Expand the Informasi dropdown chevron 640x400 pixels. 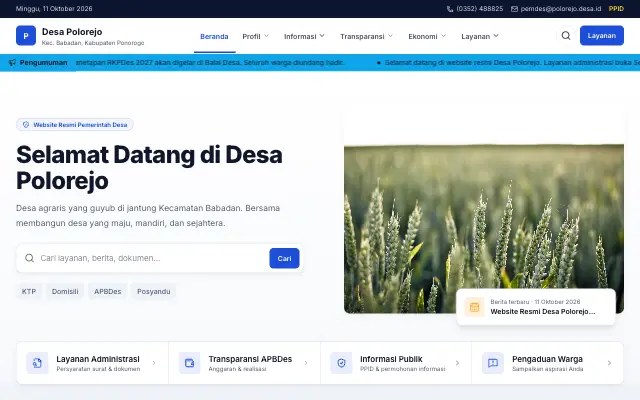pyautogui.click(x=322, y=36)
